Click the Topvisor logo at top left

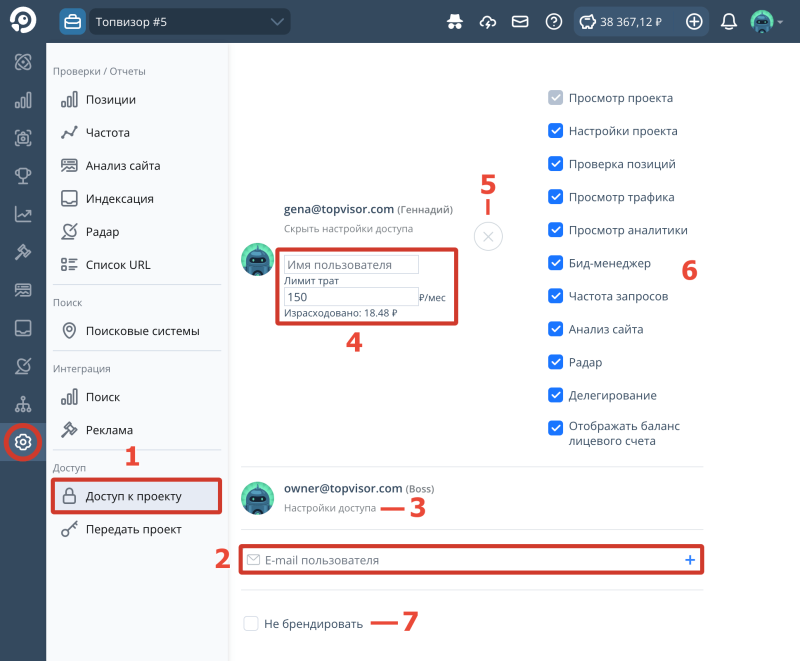pyautogui.click(x=20, y=20)
